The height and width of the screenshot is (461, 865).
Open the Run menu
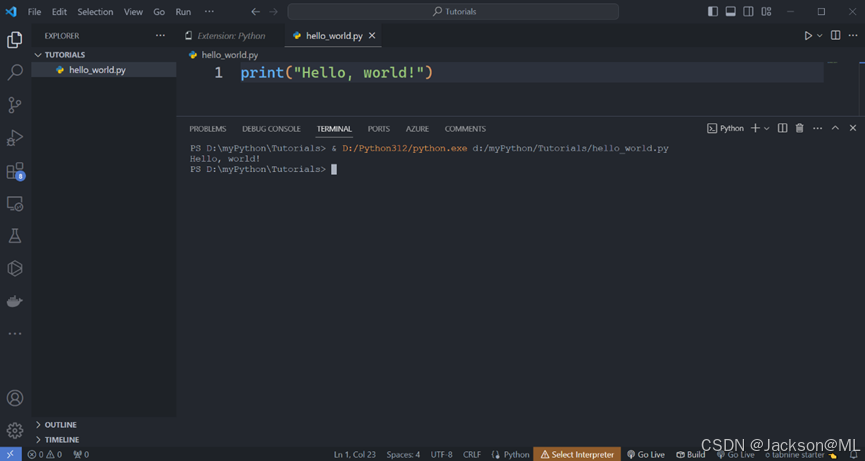click(x=183, y=12)
